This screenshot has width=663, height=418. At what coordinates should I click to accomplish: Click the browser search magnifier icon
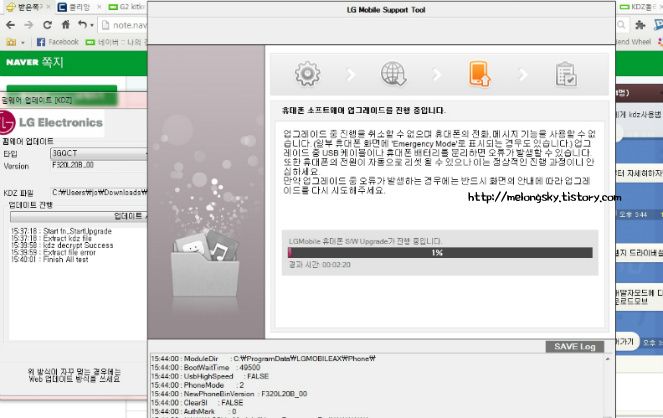(x=621, y=25)
